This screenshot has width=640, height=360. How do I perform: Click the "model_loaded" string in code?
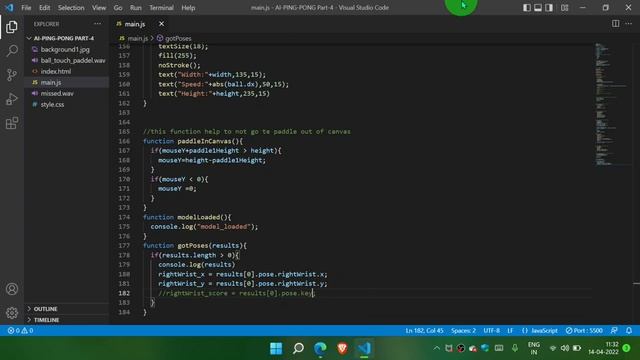(224, 227)
